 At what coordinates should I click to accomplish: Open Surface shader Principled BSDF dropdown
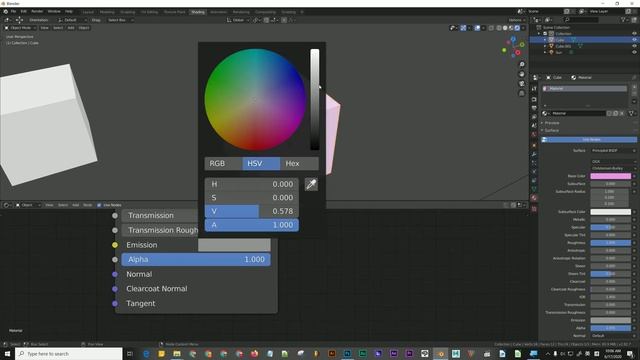coord(613,151)
